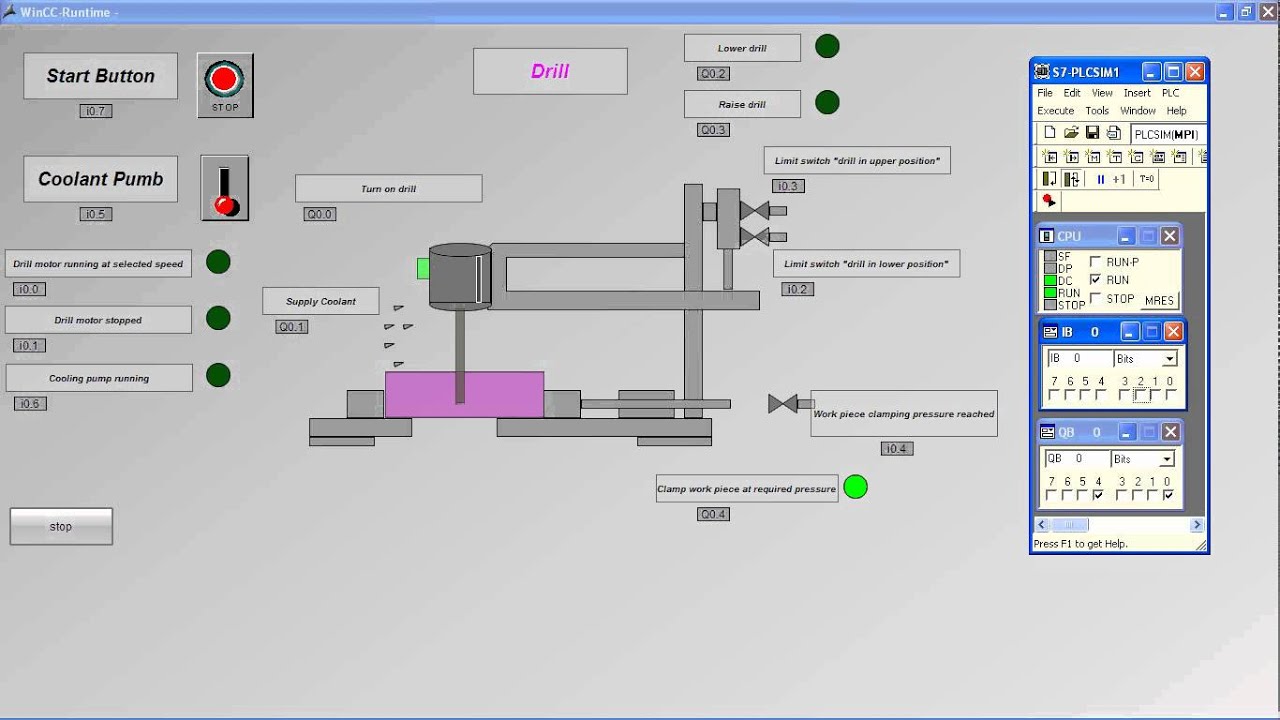Insert a vertical bits sub-window

(1181, 156)
